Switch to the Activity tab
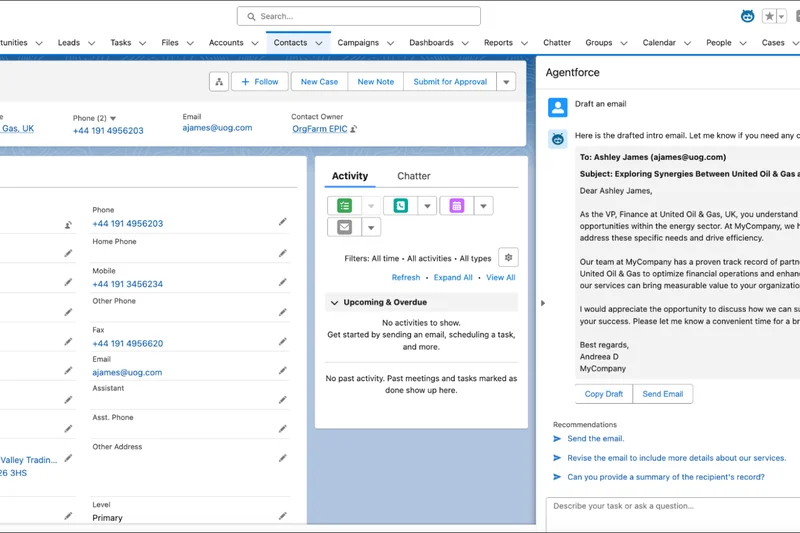 click(350, 176)
